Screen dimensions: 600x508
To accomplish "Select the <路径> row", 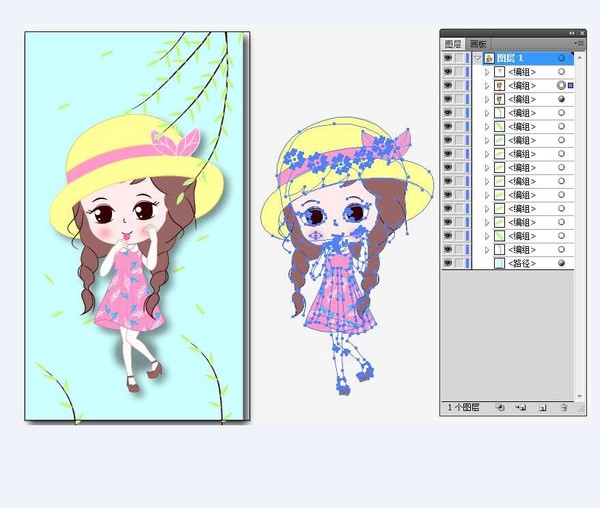I will pos(523,263).
